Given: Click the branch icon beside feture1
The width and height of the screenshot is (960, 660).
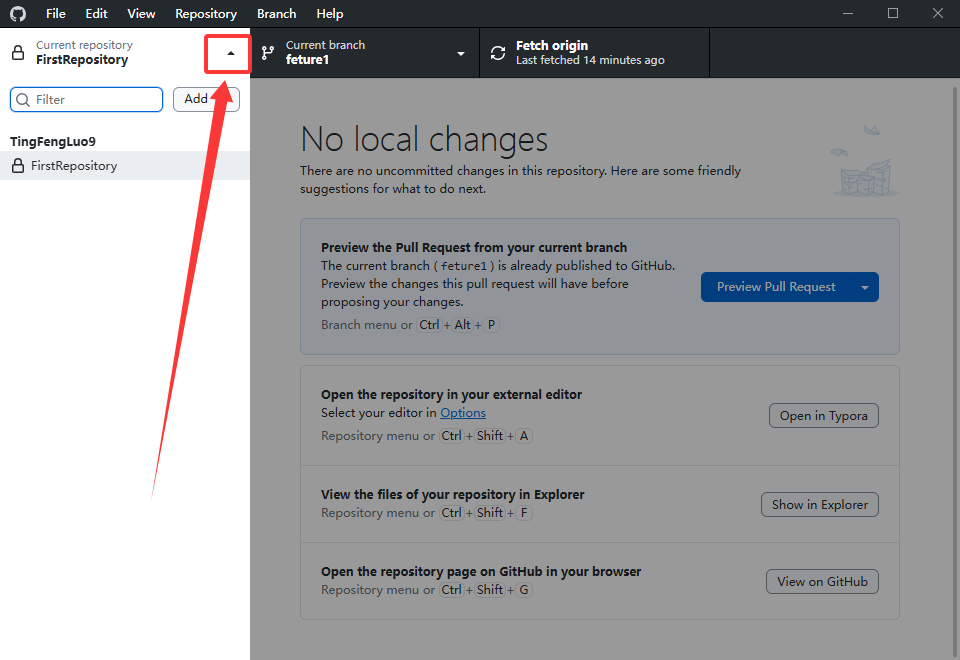Looking at the screenshot, I should coord(268,53).
